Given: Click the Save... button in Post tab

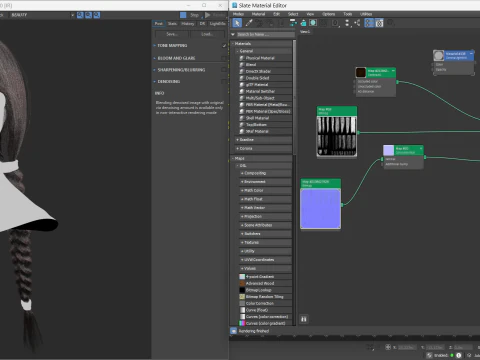Looking at the screenshot, I should click(x=172, y=34).
